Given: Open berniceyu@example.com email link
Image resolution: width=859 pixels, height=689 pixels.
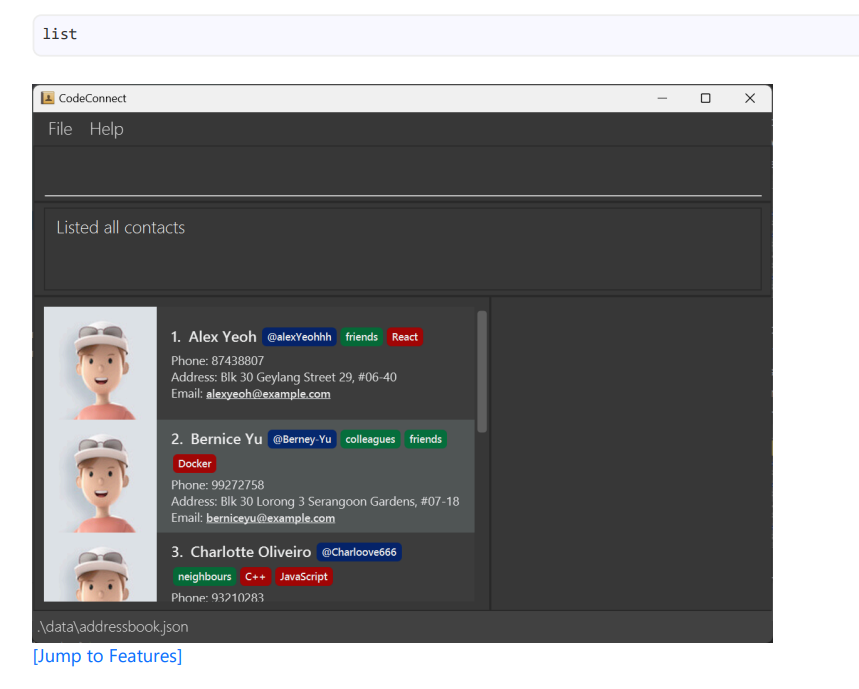Looking at the screenshot, I should point(271,518).
